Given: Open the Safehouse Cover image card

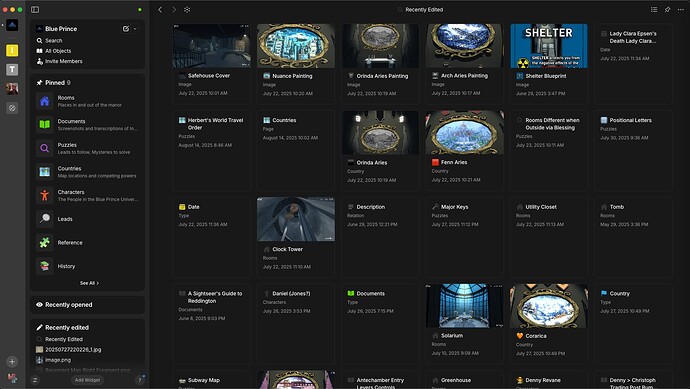Looking at the screenshot, I should click(212, 63).
